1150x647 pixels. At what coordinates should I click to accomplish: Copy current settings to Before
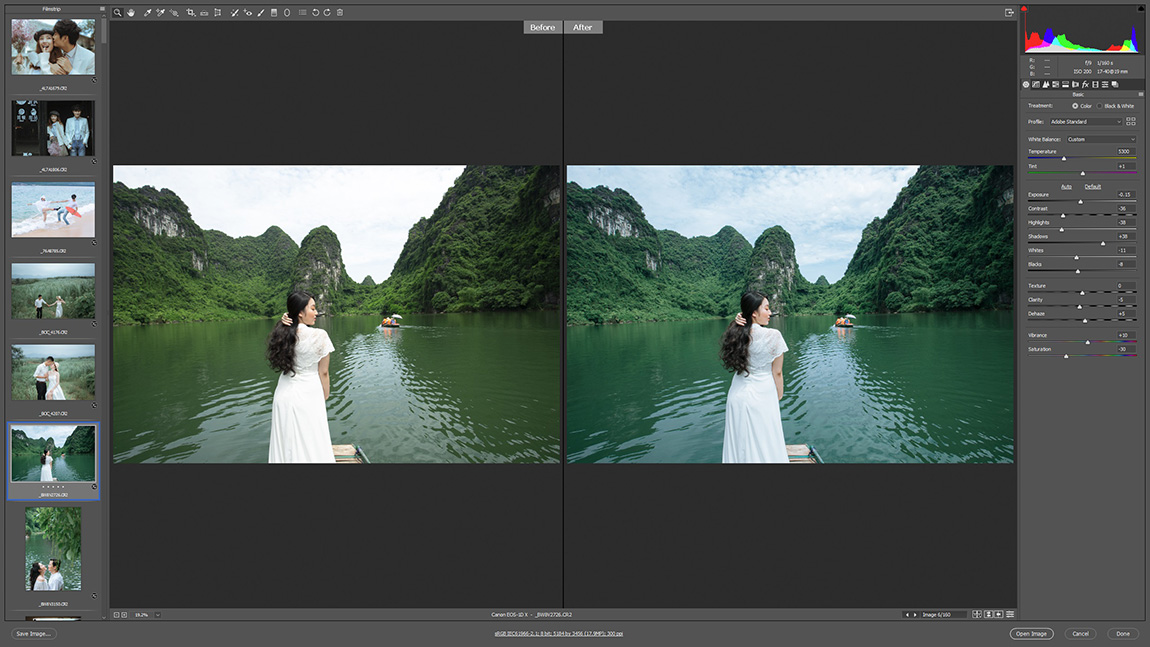pyautogui.click(x=998, y=614)
